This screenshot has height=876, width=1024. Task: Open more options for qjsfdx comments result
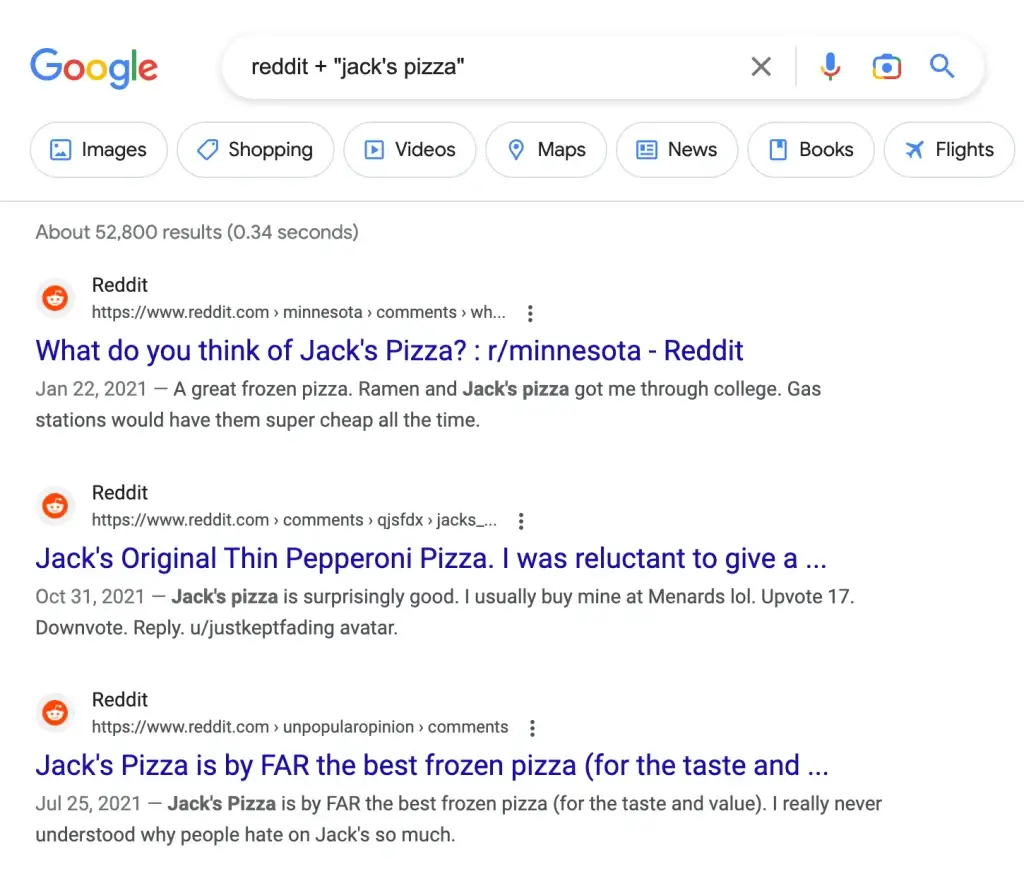(x=520, y=521)
